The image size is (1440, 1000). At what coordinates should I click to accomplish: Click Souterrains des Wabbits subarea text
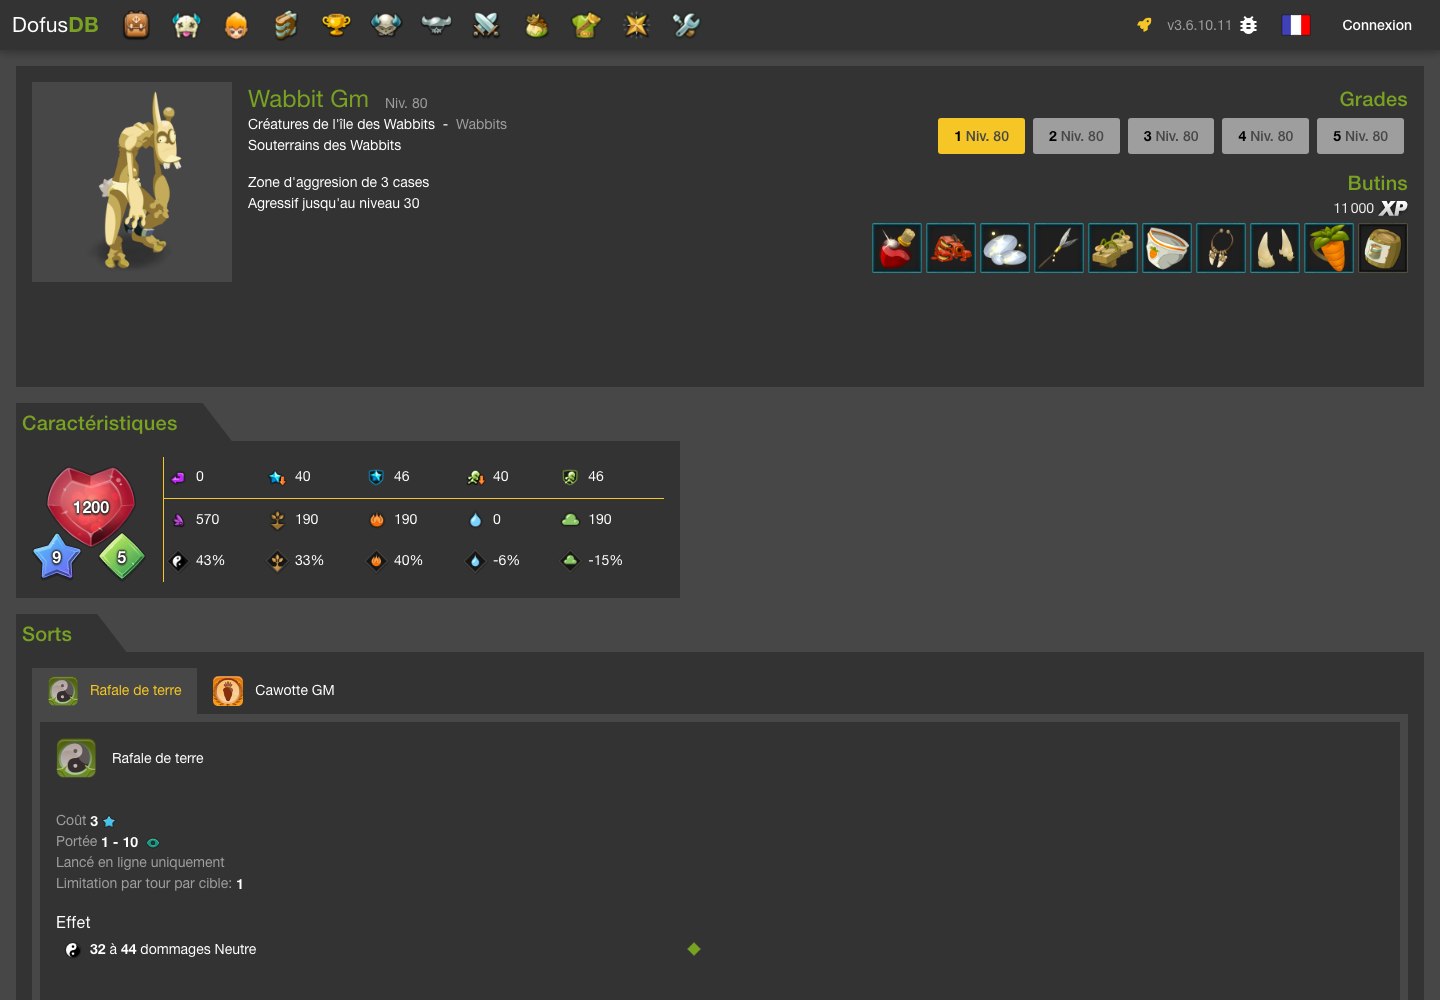pos(324,145)
